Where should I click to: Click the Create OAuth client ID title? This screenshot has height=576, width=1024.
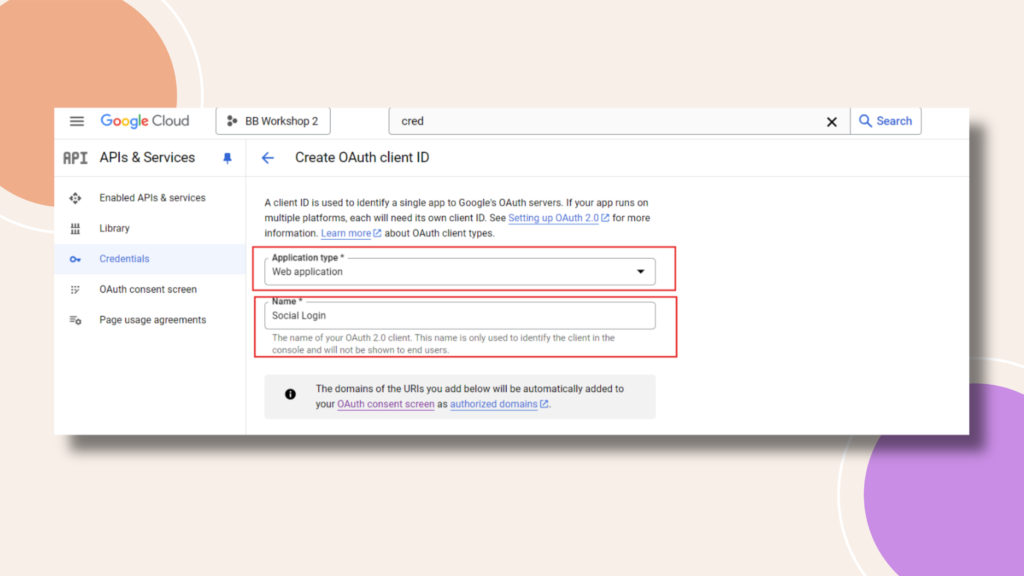[362, 157]
